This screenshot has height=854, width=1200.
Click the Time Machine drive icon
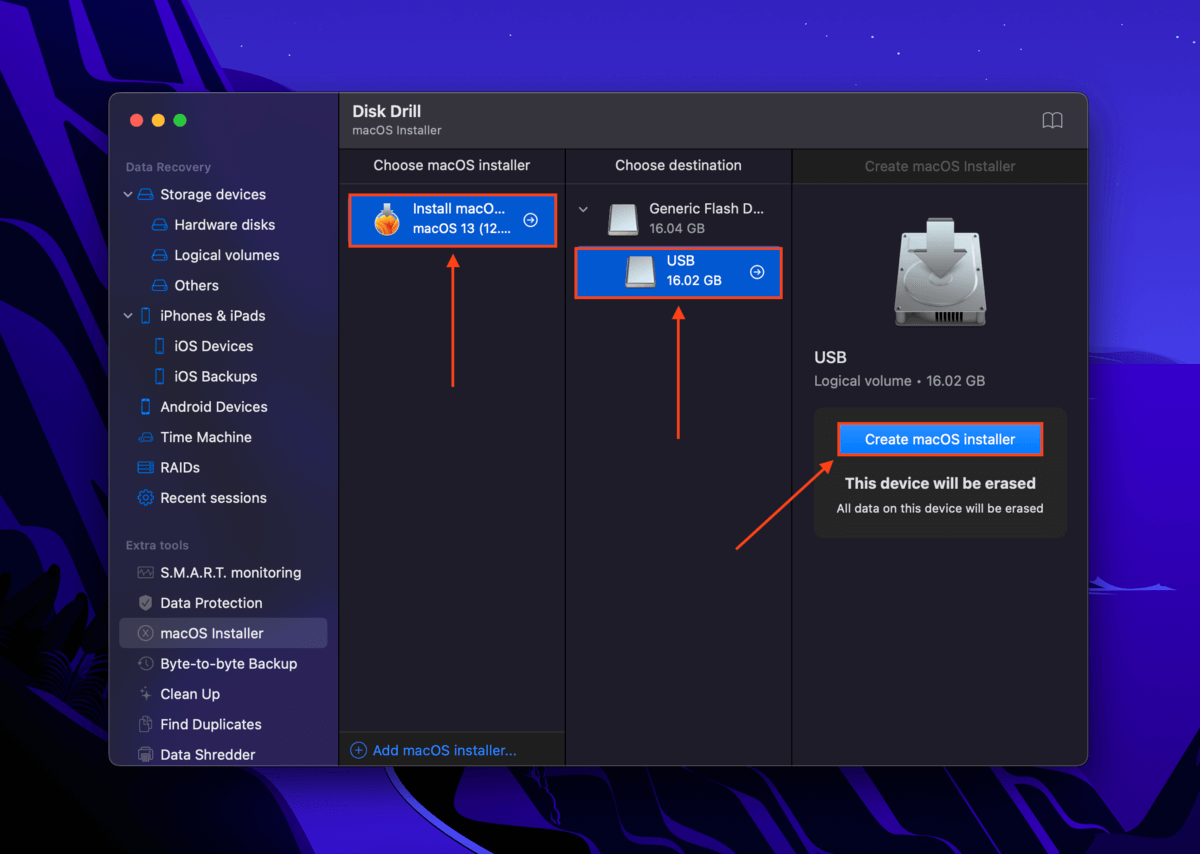pos(145,438)
